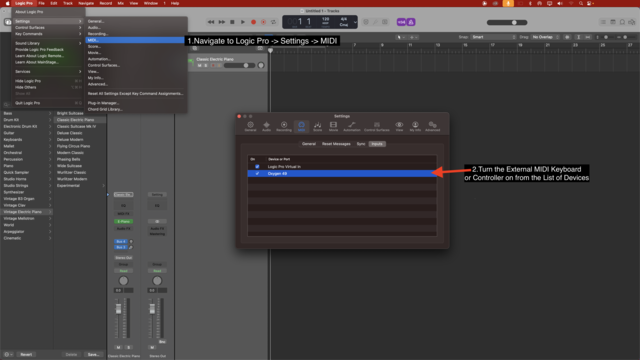This screenshot has width=640, height=360.
Task: Click the red record button
Action: tap(253, 22)
